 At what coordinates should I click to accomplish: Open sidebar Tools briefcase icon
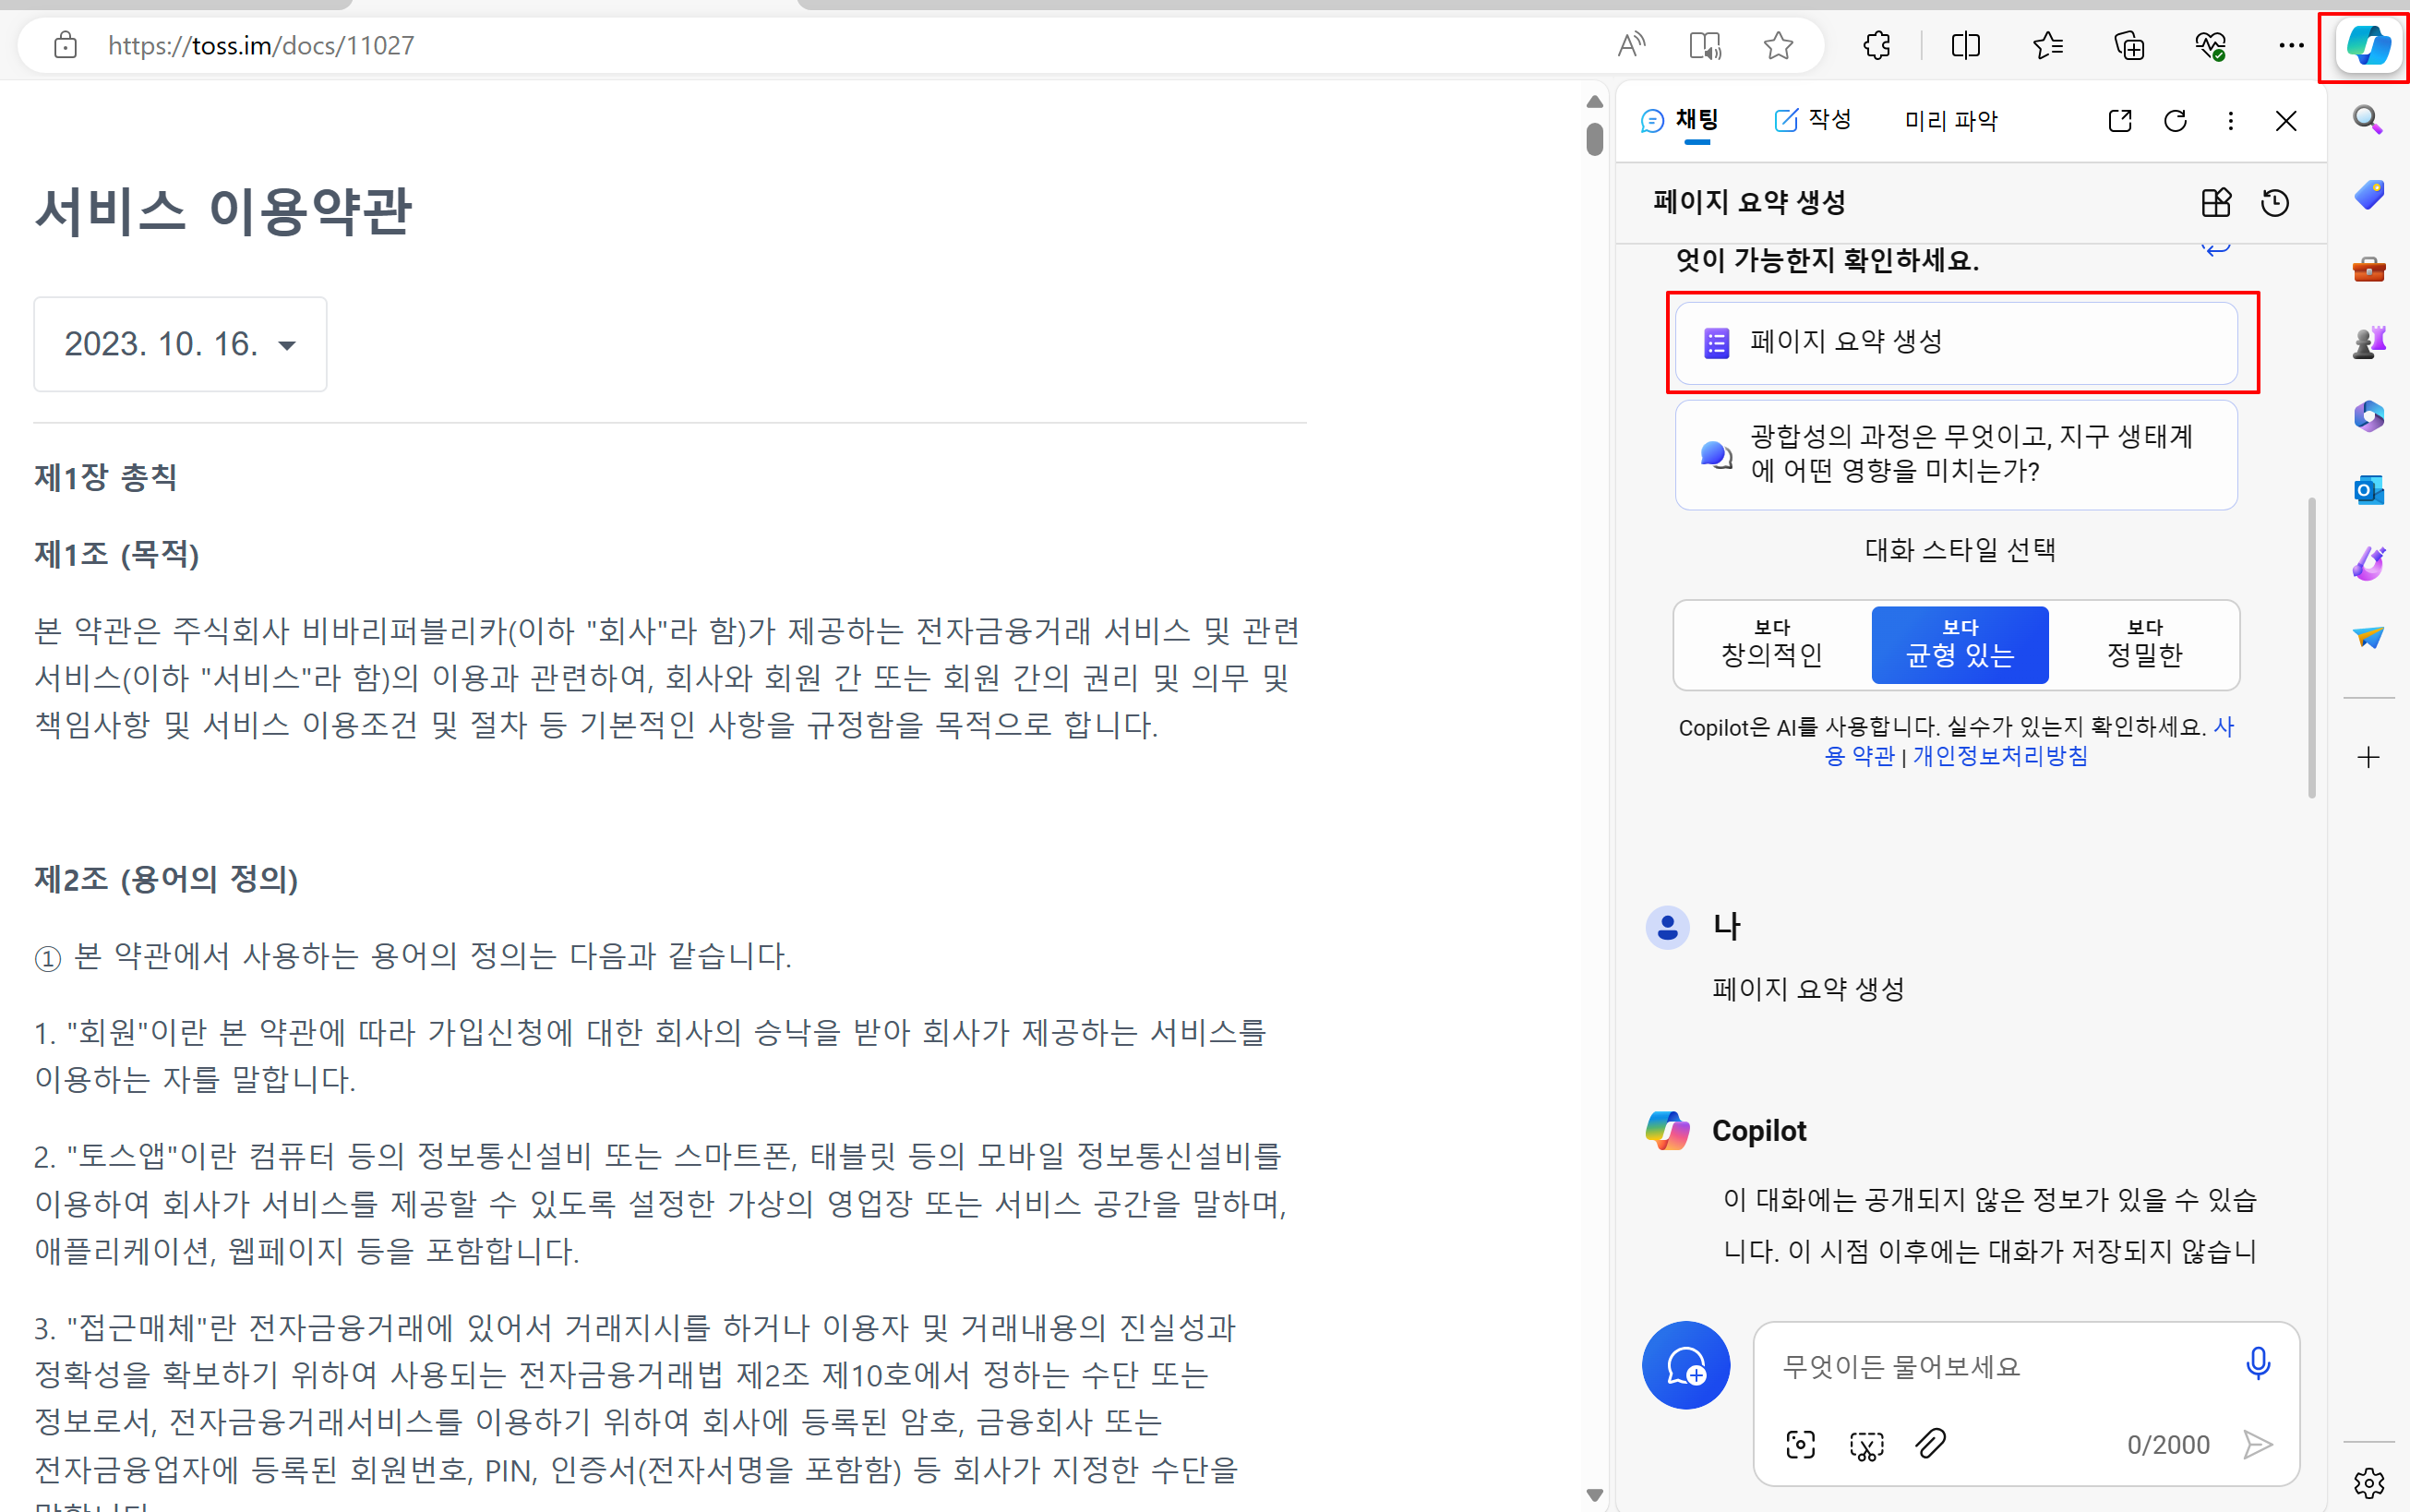(2368, 268)
